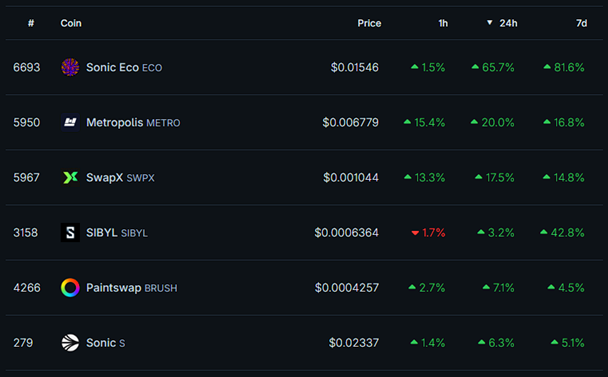The height and width of the screenshot is (377, 608).
Task: Sort by Price column header
Action: [369, 23]
